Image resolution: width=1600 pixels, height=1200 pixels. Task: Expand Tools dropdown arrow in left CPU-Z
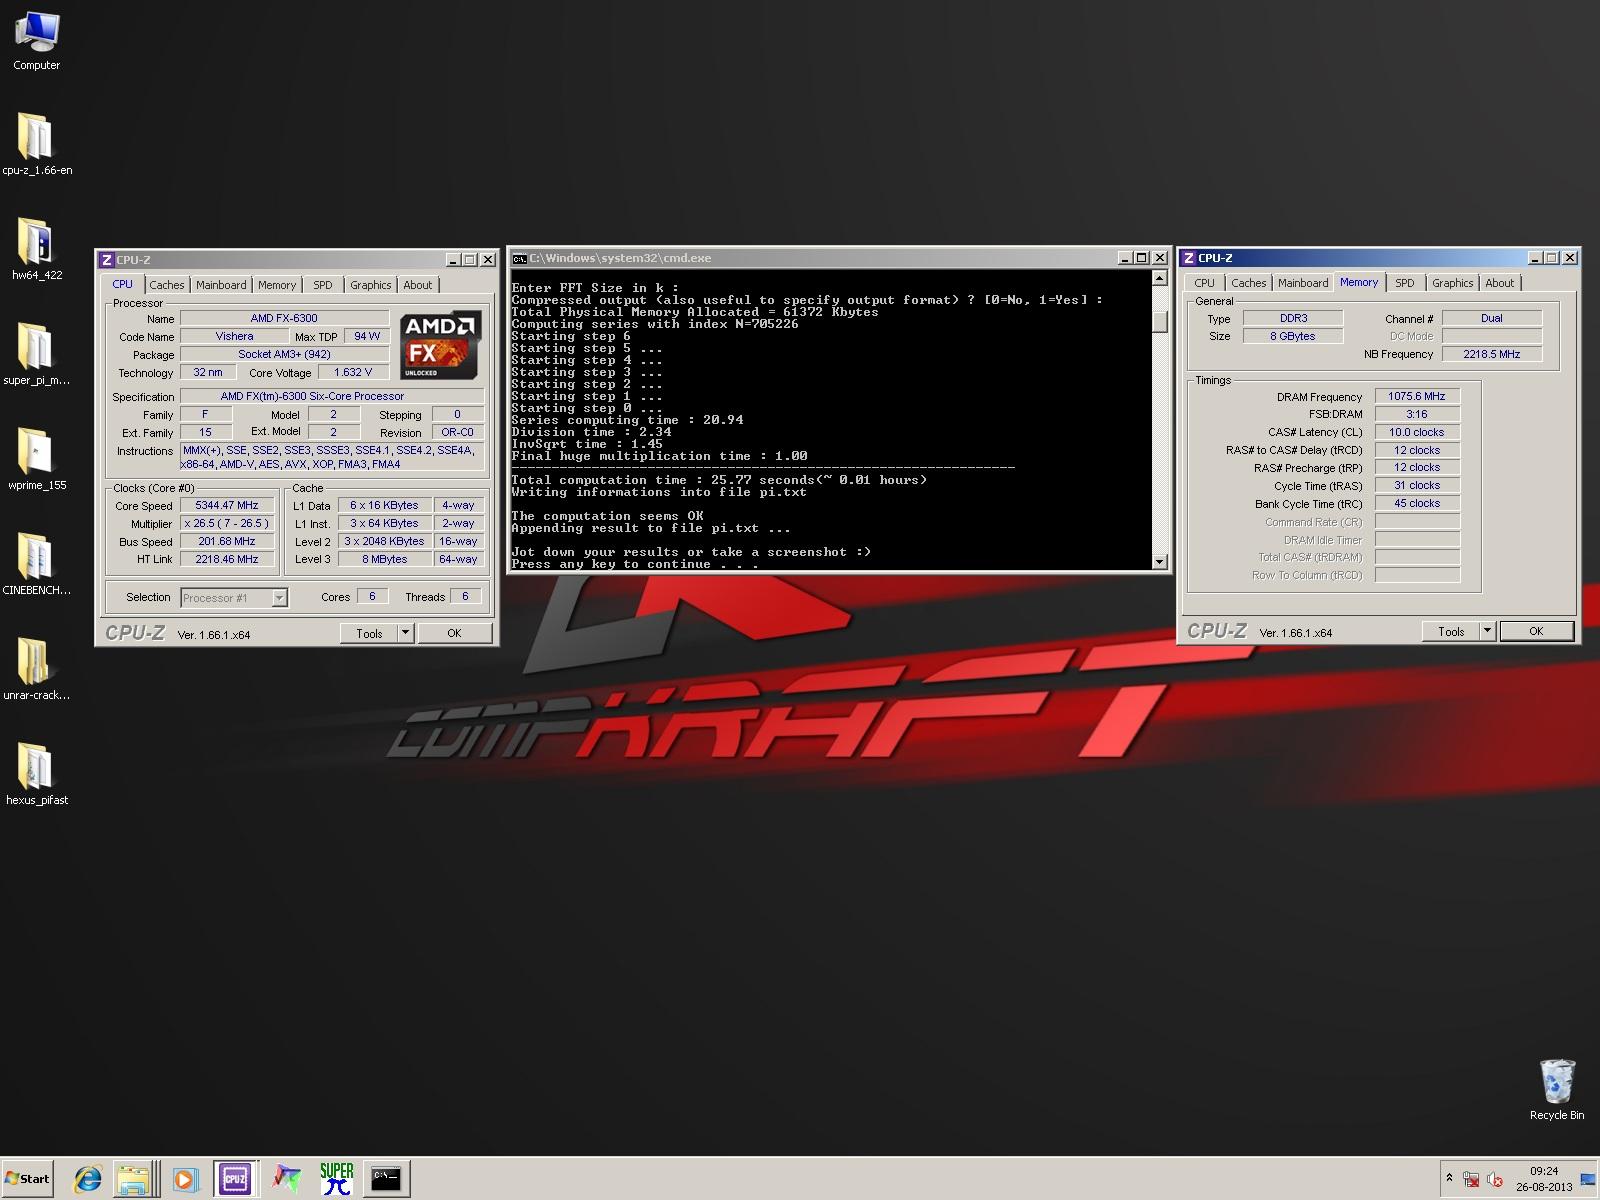406,633
